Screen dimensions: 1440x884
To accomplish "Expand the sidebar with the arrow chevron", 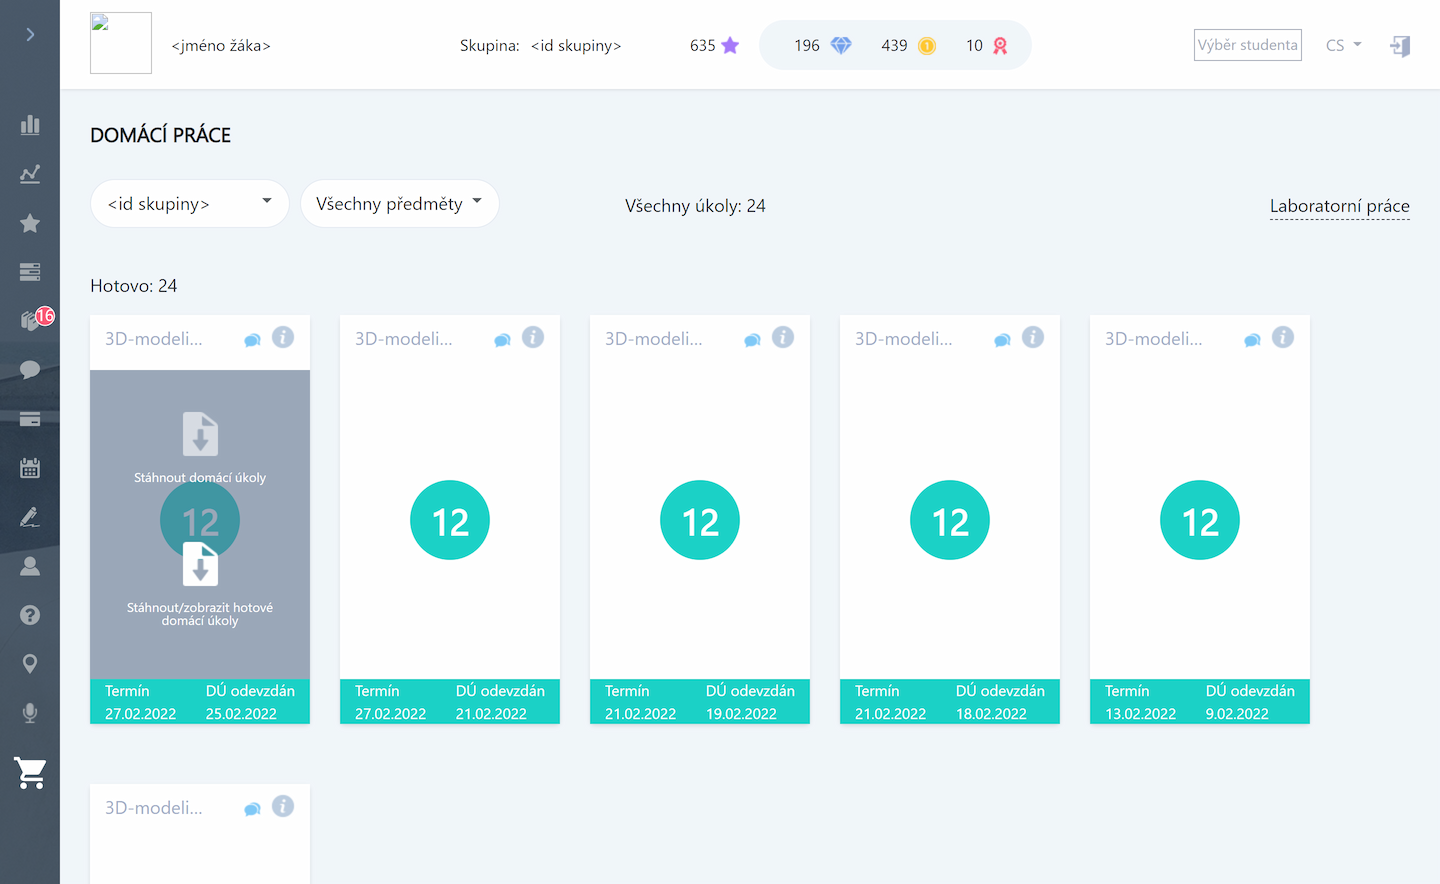I will click(30, 34).
